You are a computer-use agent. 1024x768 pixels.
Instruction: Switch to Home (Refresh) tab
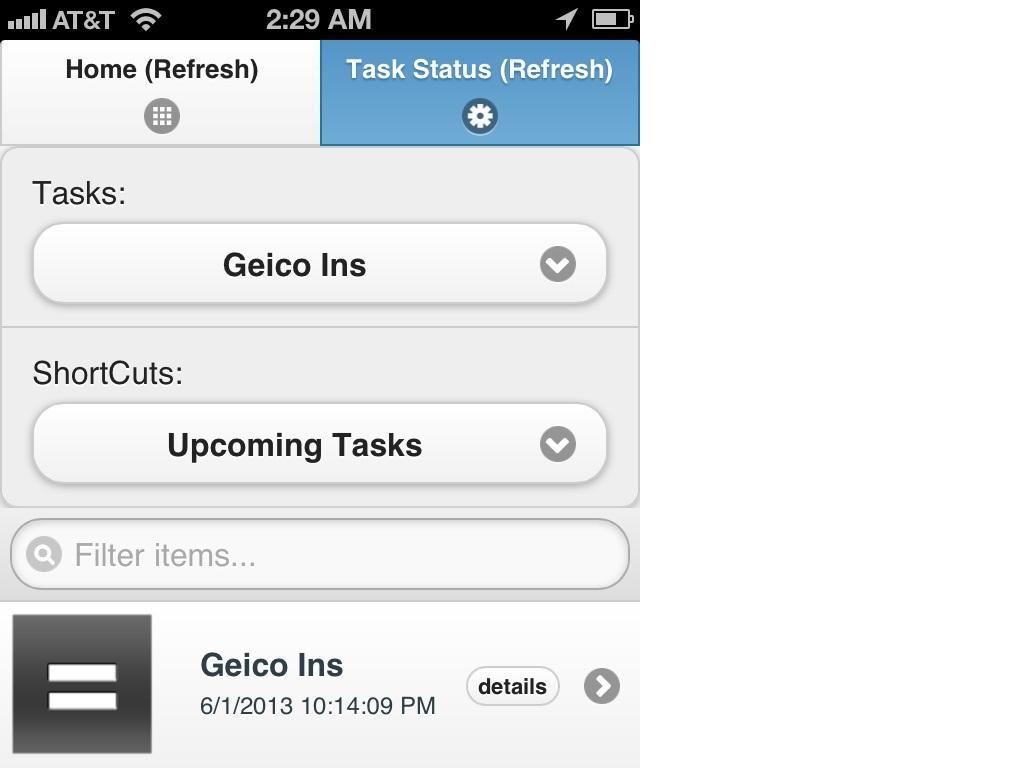point(161,92)
